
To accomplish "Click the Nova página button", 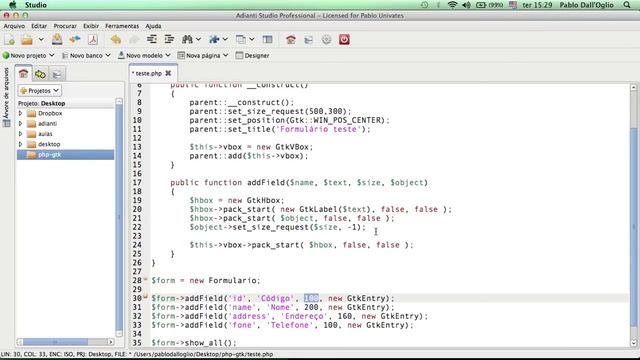I will 199,56.
